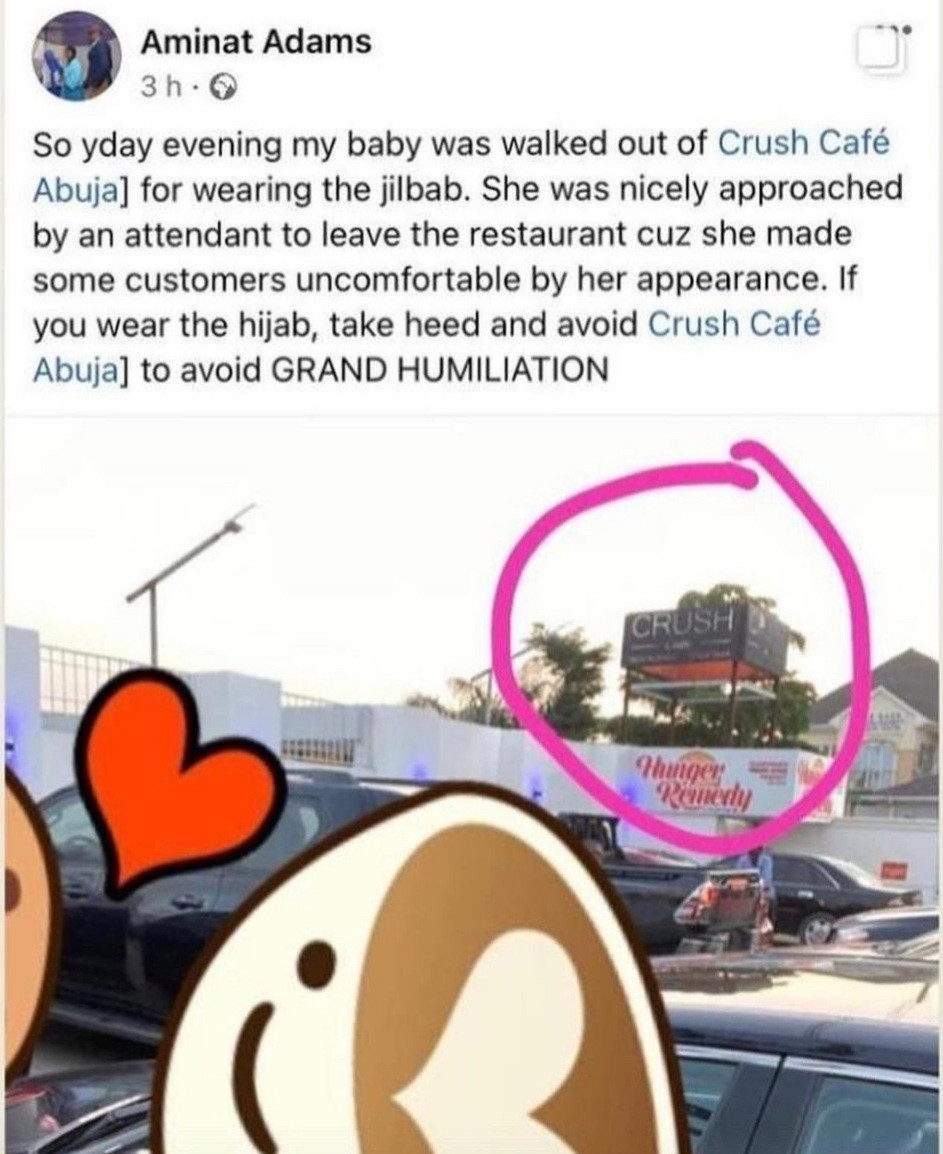Open Aminat Adams' profile picture
943x1154 pixels.
pyautogui.click(x=76, y=57)
